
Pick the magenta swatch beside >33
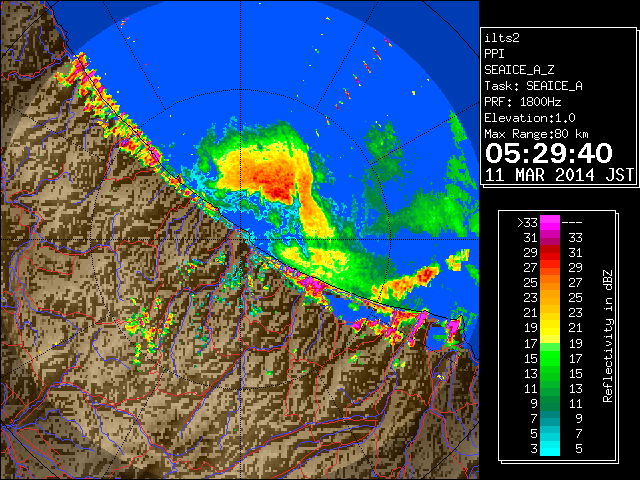[x=550, y=223]
